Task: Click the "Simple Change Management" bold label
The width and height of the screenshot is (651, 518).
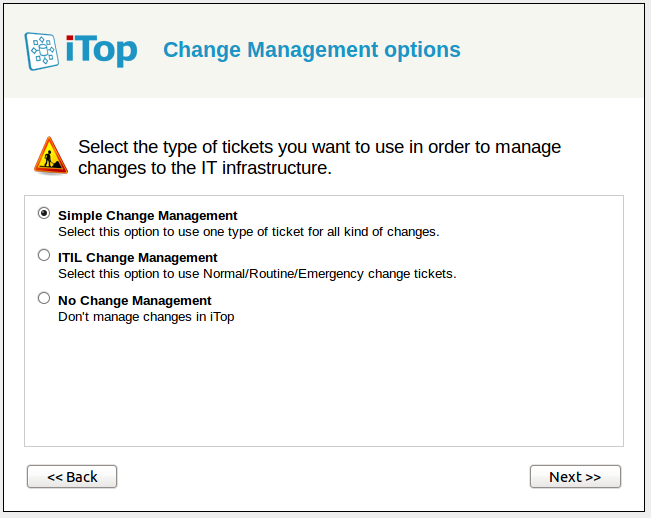Action: click(x=148, y=215)
